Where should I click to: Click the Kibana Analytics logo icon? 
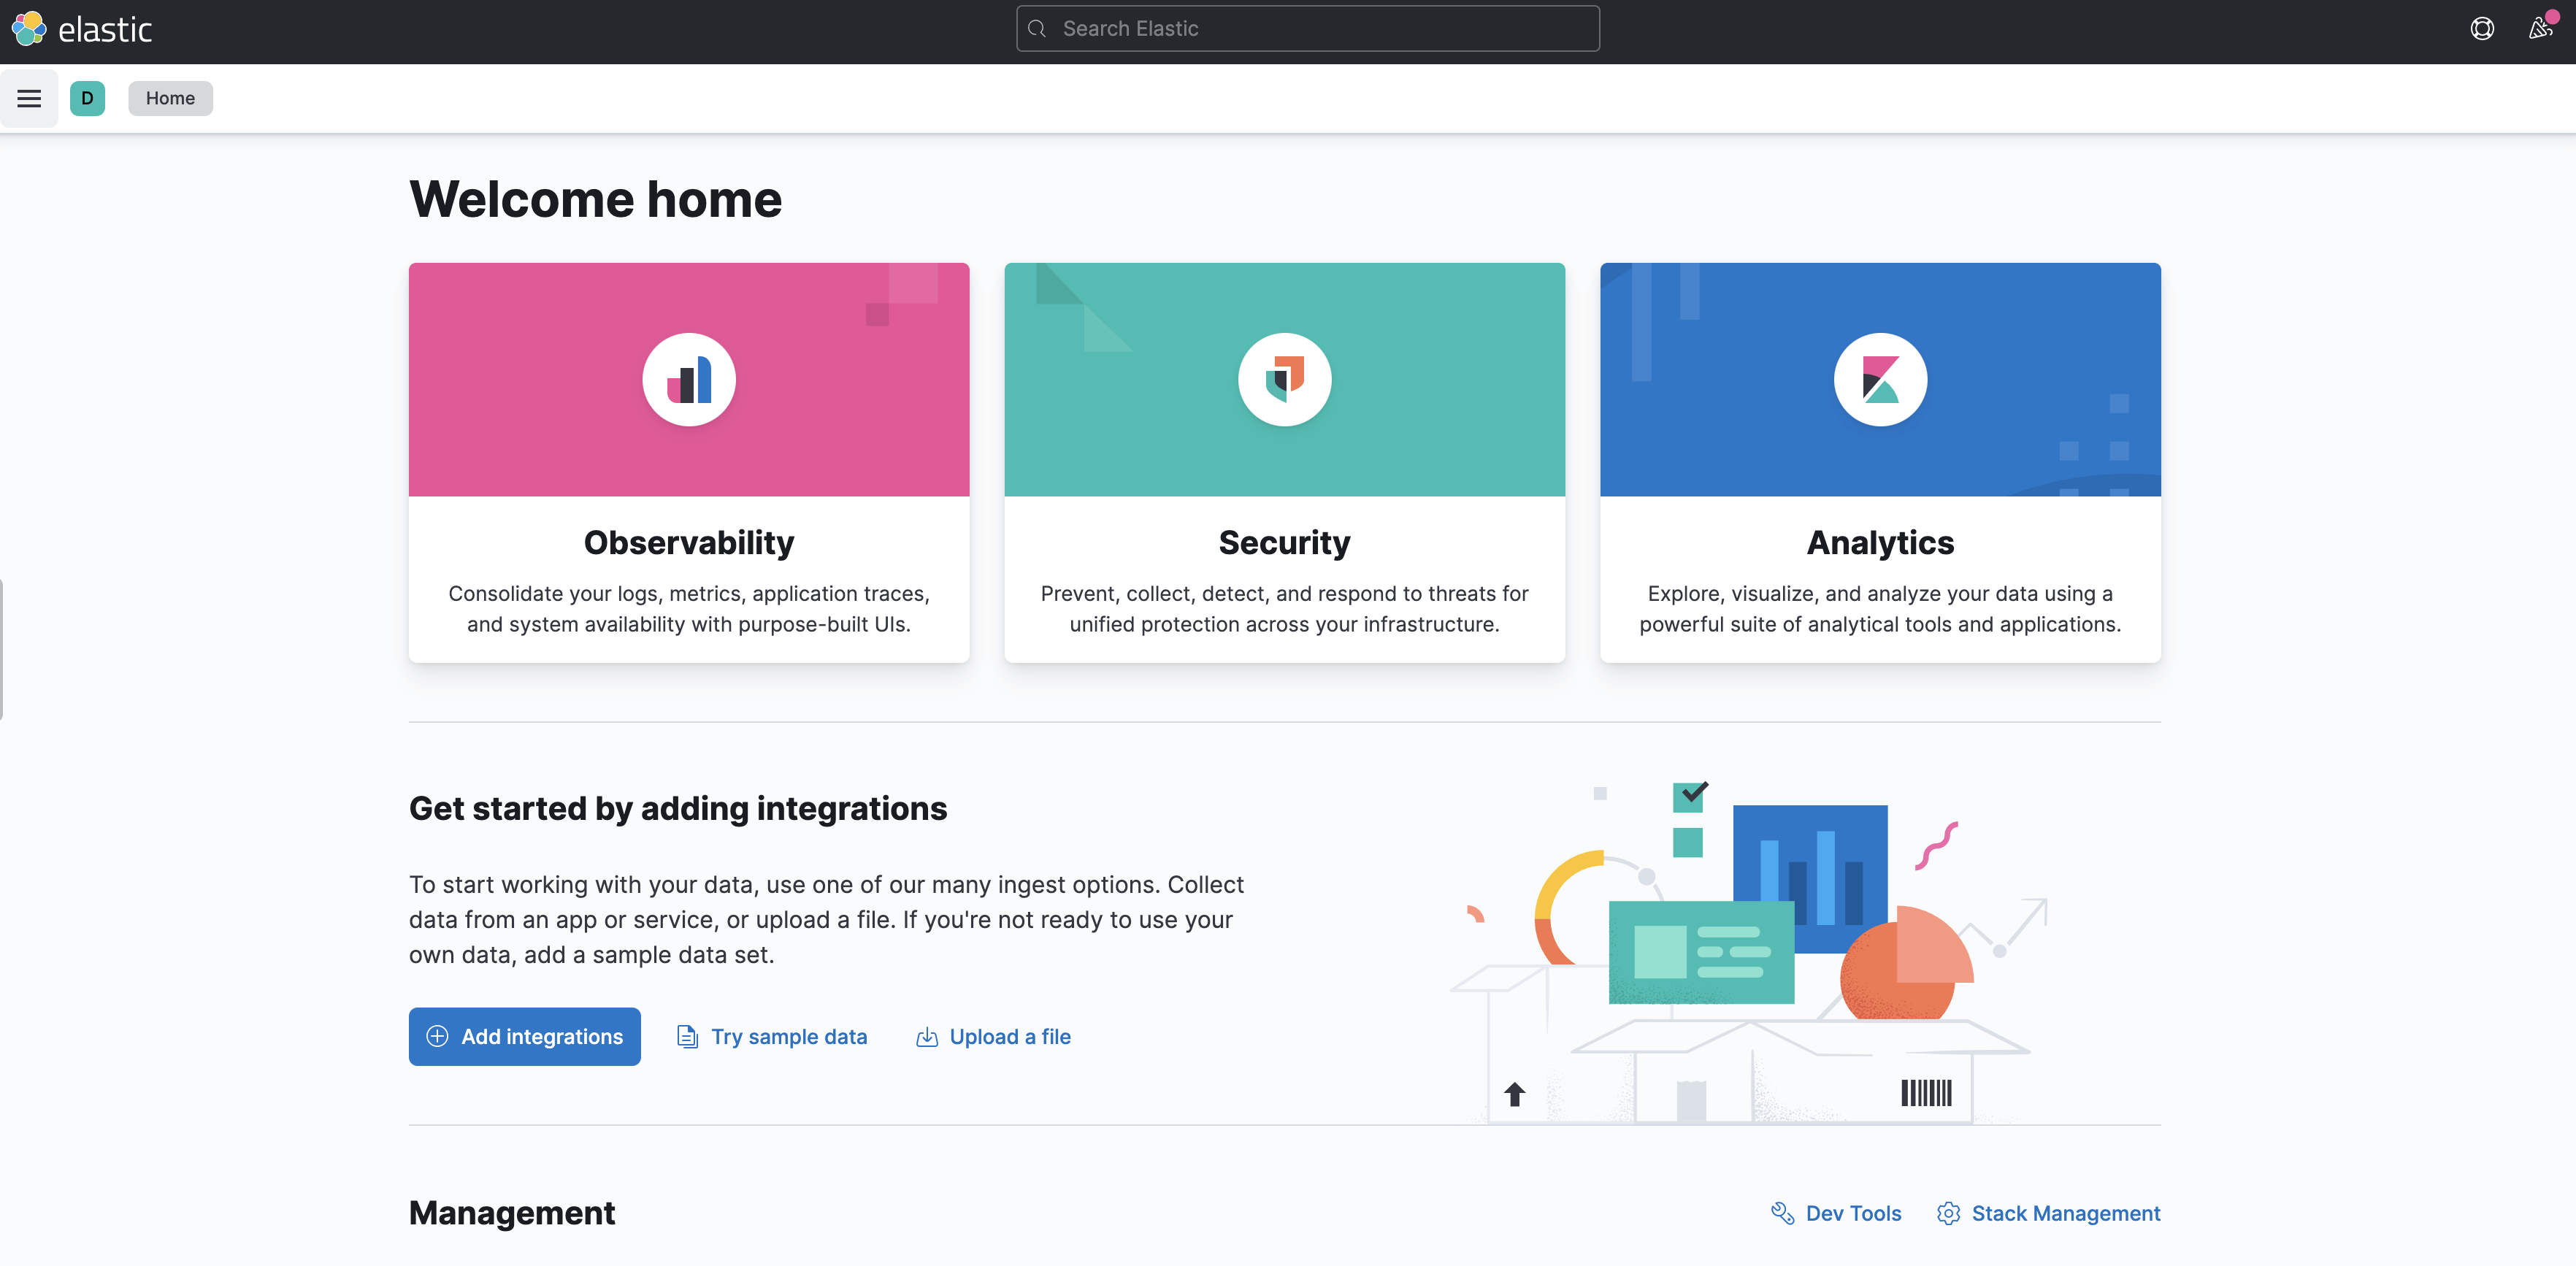[1880, 380]
